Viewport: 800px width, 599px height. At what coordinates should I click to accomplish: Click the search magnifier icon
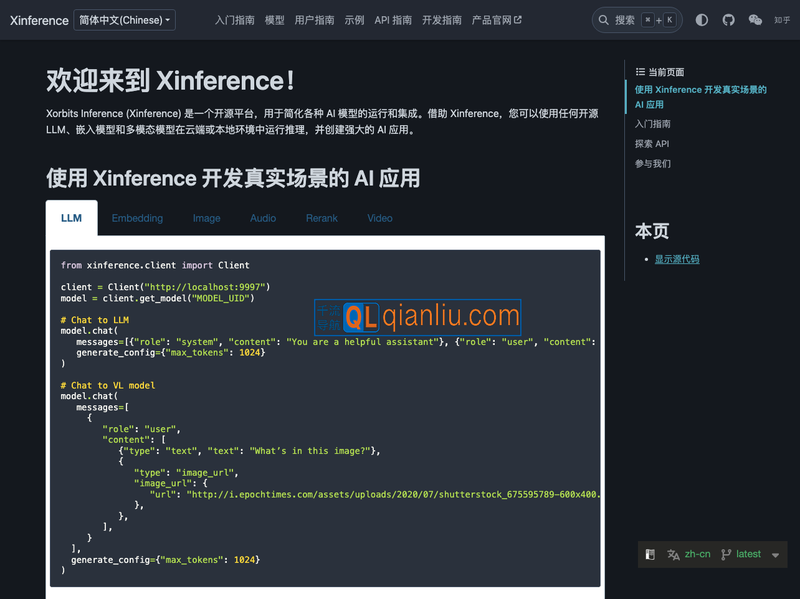[602, 19]
